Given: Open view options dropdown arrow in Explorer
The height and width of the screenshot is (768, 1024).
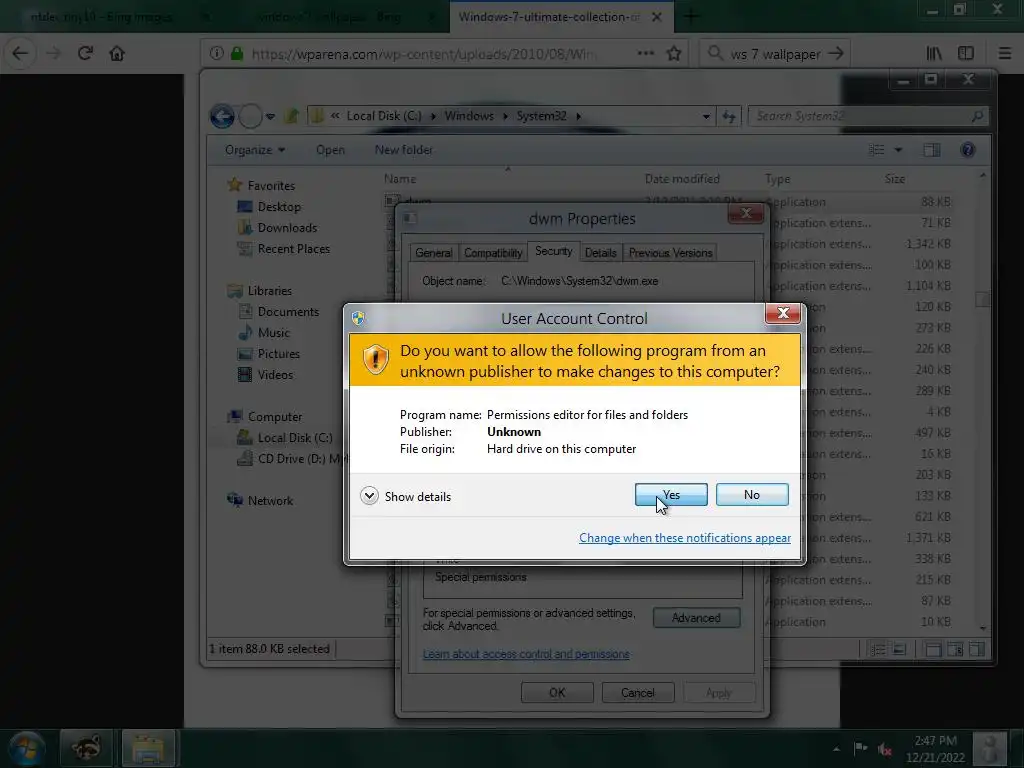Looking at the screenshot, I should pyautogui.click(x=899, y=150).
